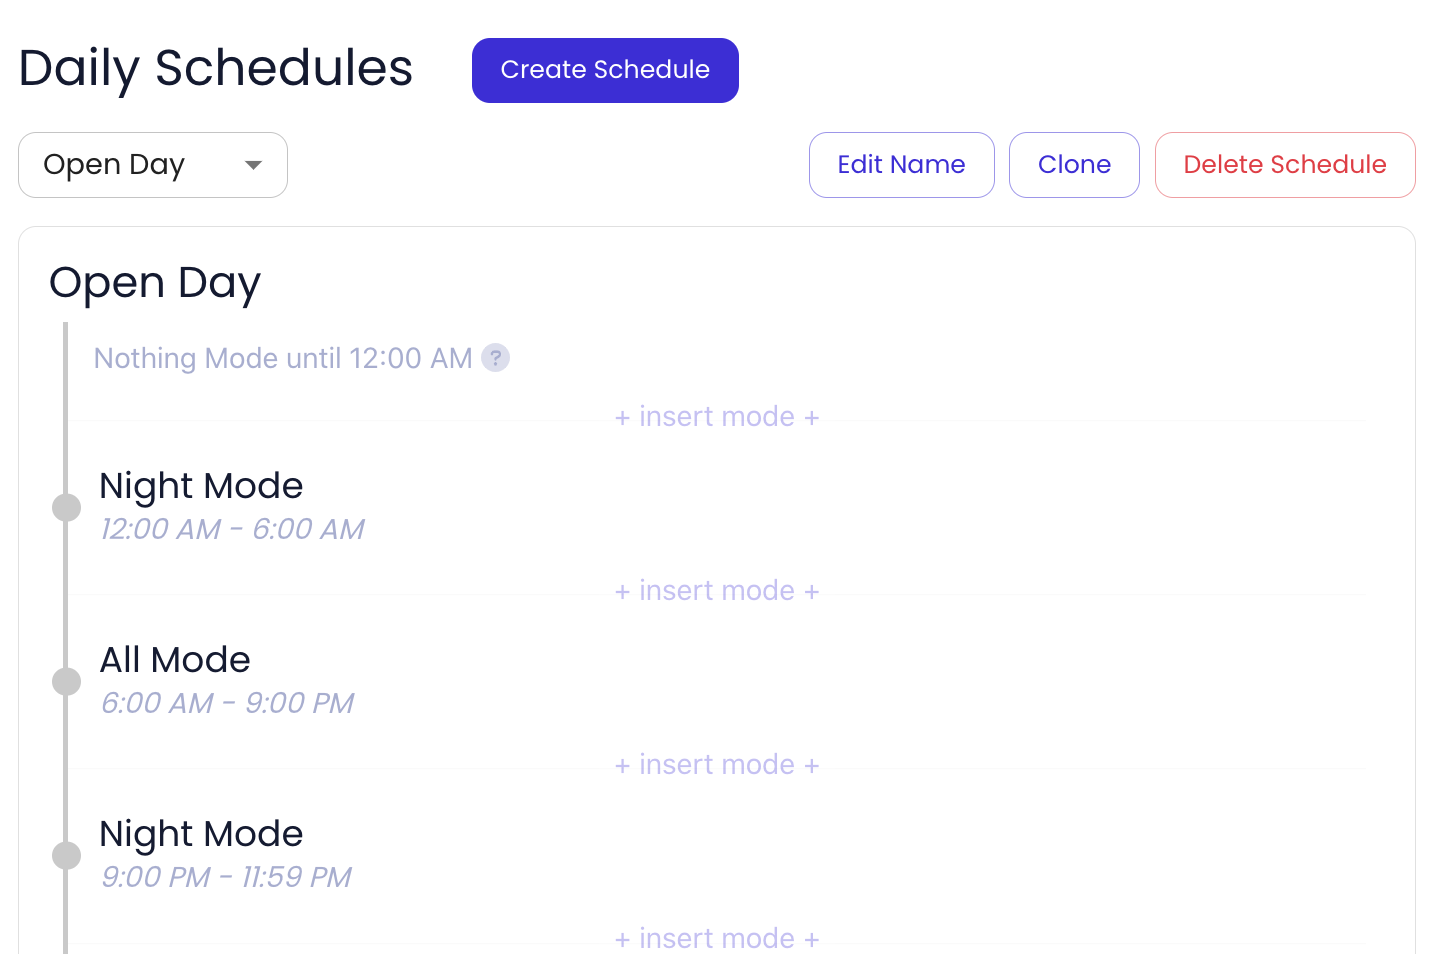Click the Nothing Mode help question icon

(x=495, y=358)
